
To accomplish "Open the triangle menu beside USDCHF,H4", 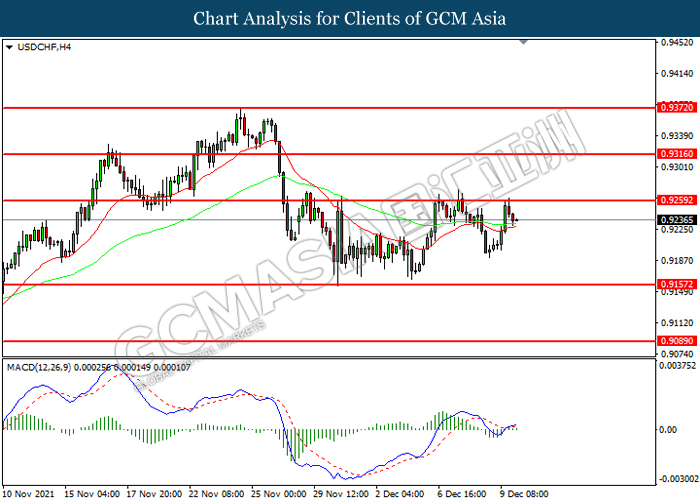I will [9, 47].
